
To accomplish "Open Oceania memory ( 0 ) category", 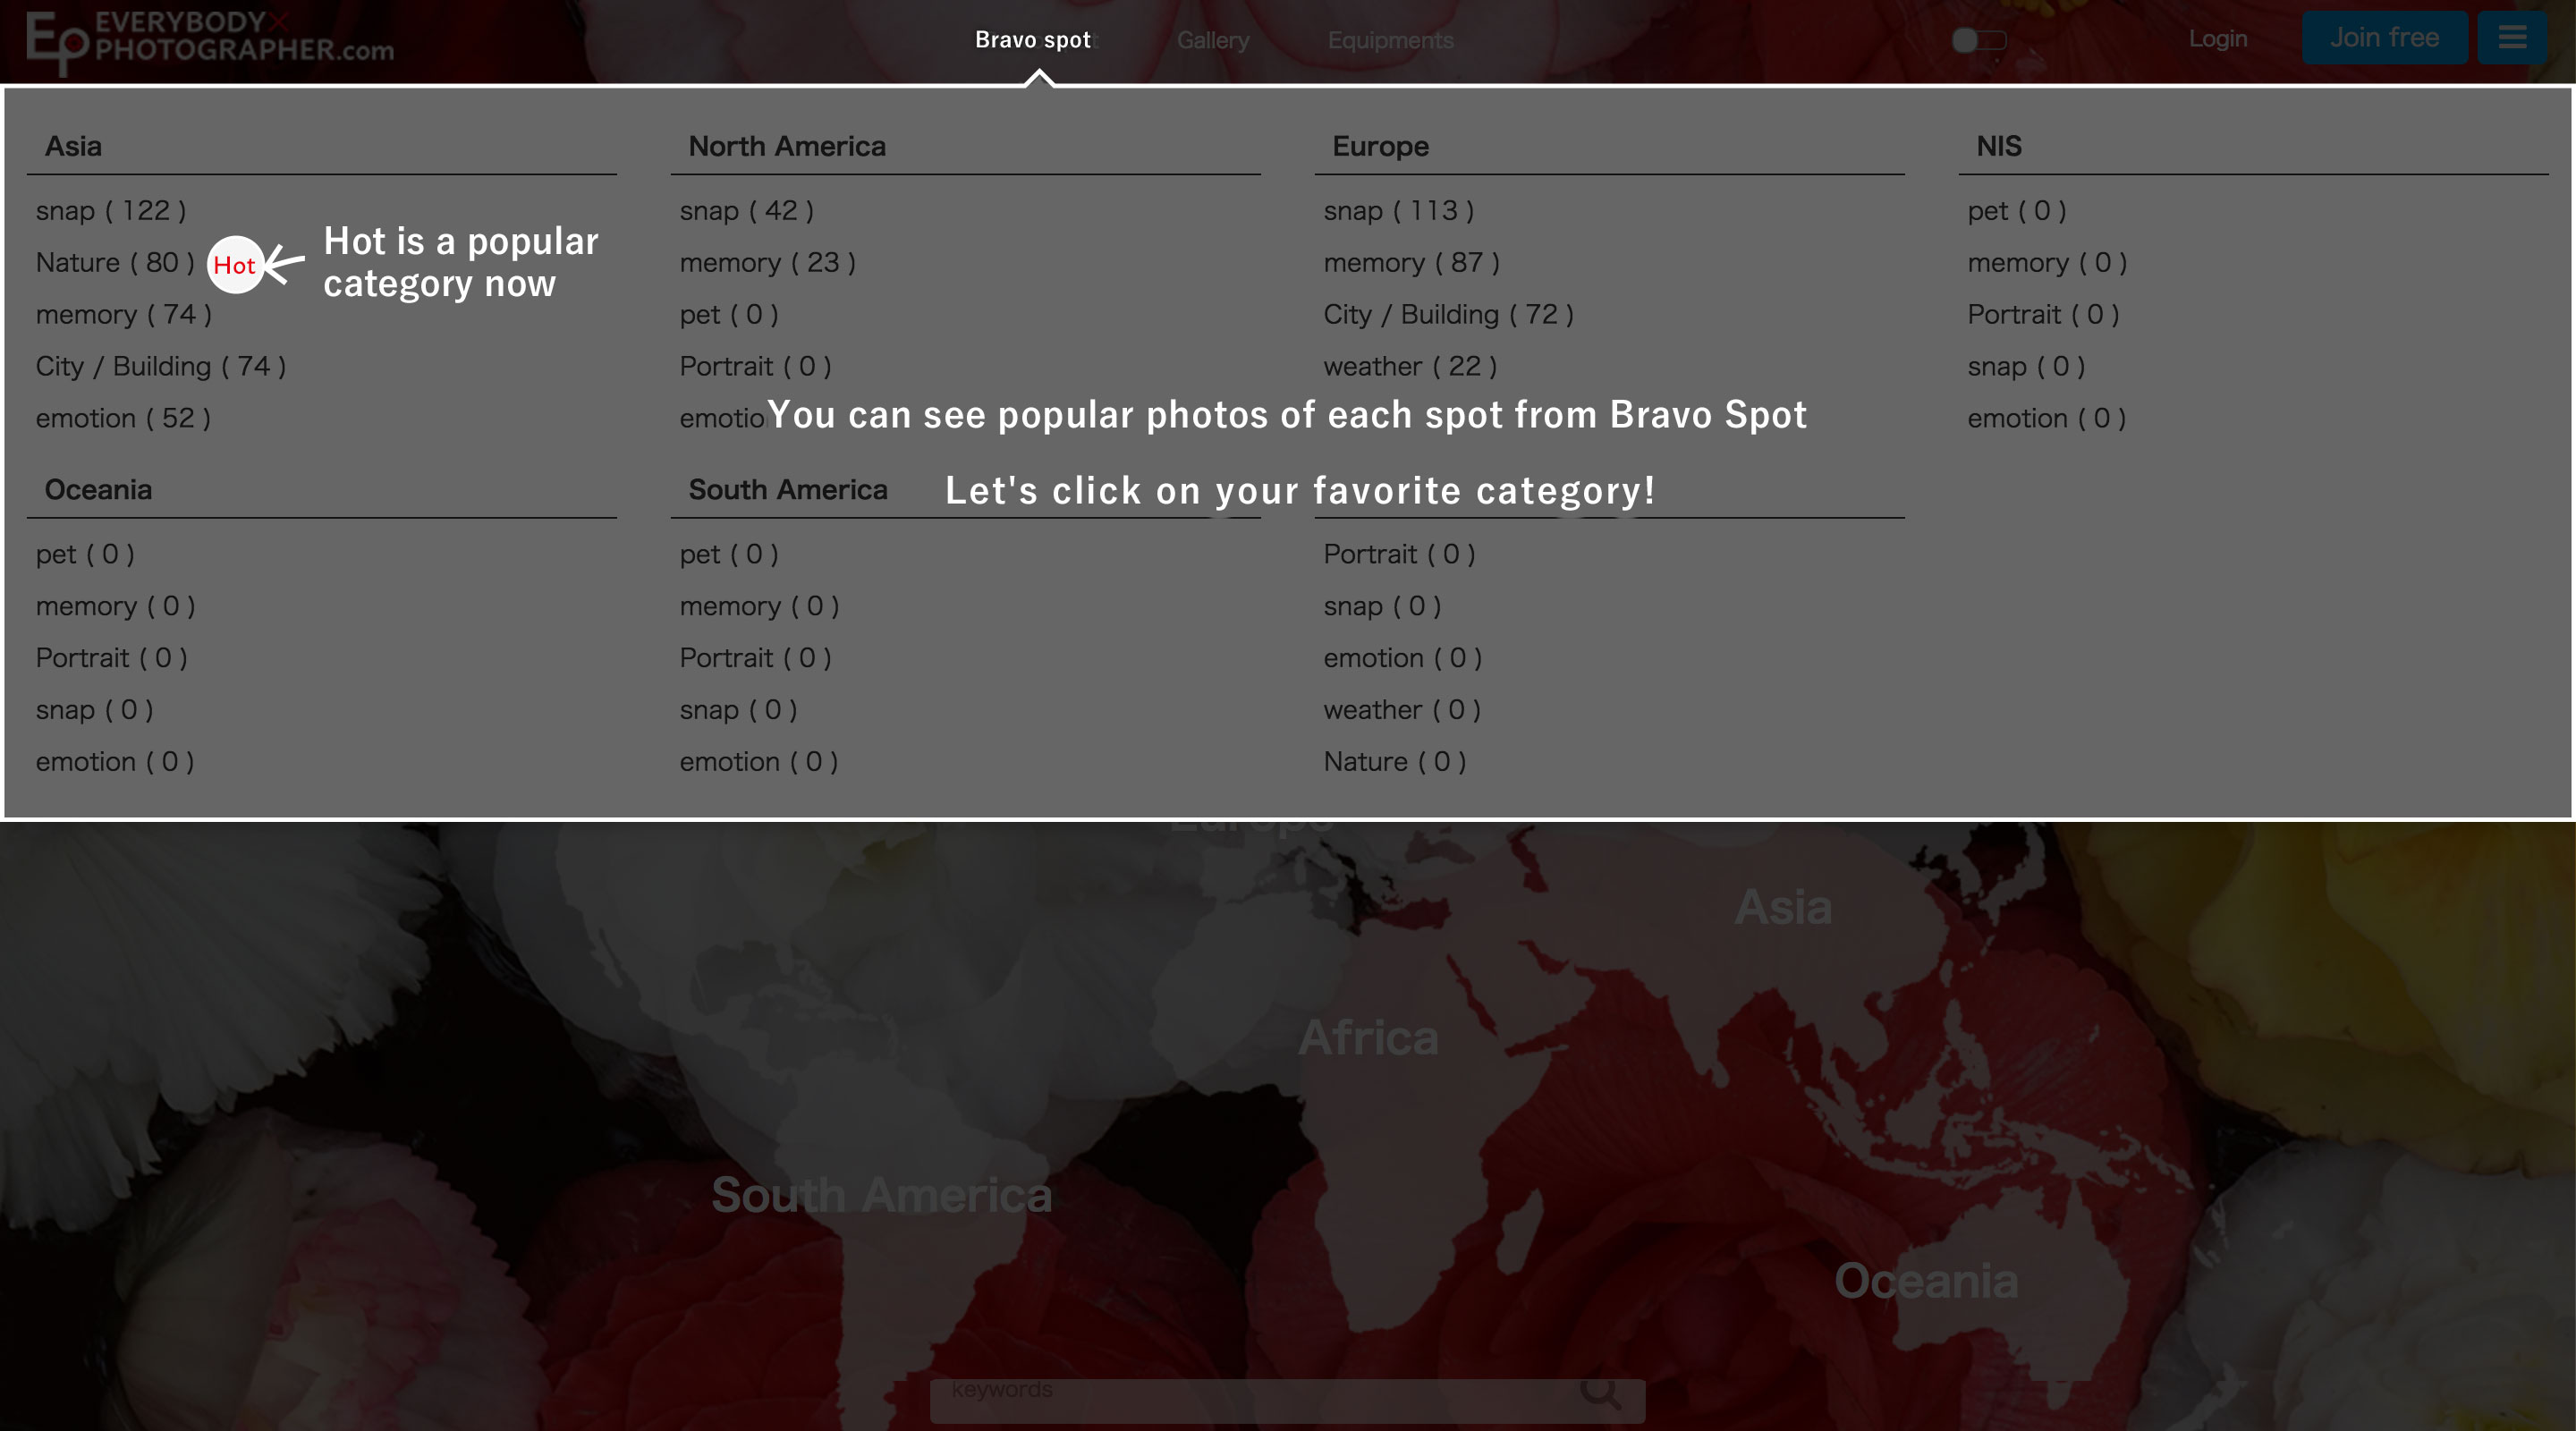I will (115, 607).
